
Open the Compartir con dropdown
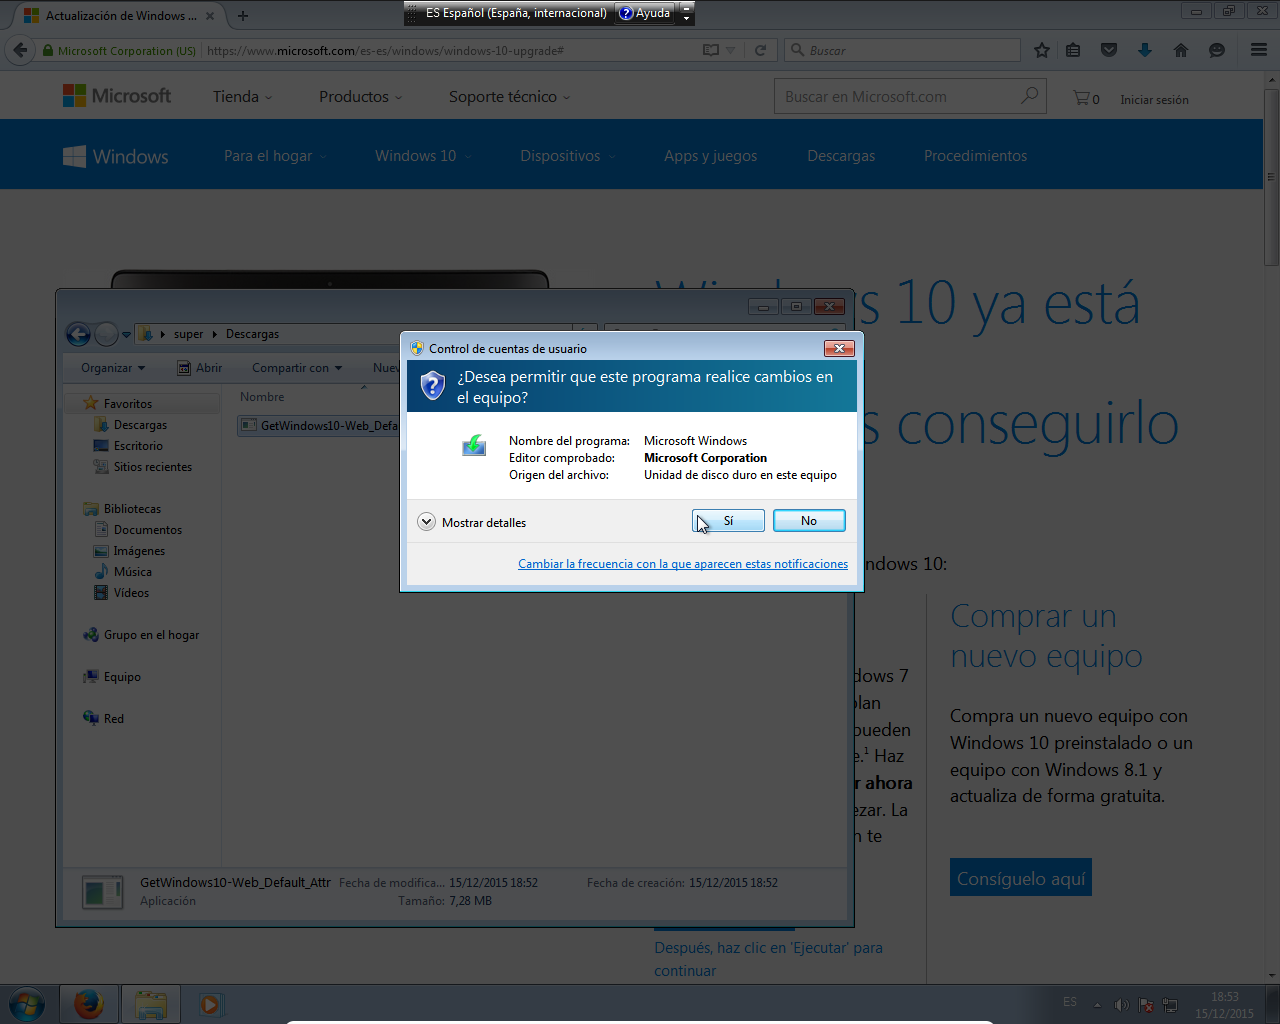click(297, 368)
